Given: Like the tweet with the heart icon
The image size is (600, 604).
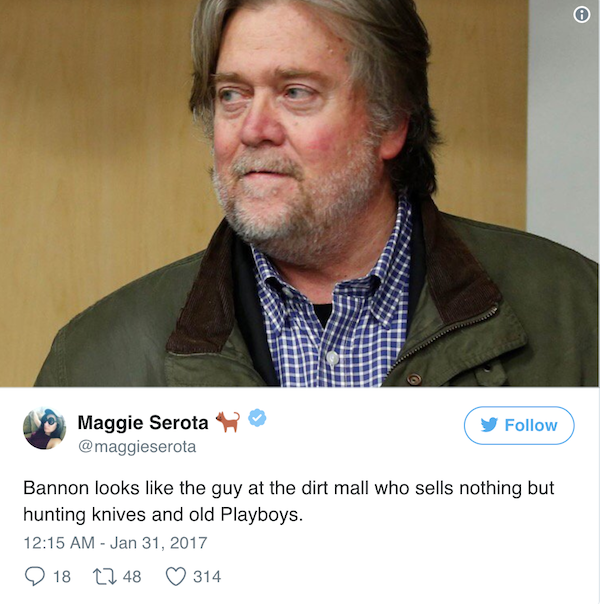Looking at the screenshot, I should point(177,576).
